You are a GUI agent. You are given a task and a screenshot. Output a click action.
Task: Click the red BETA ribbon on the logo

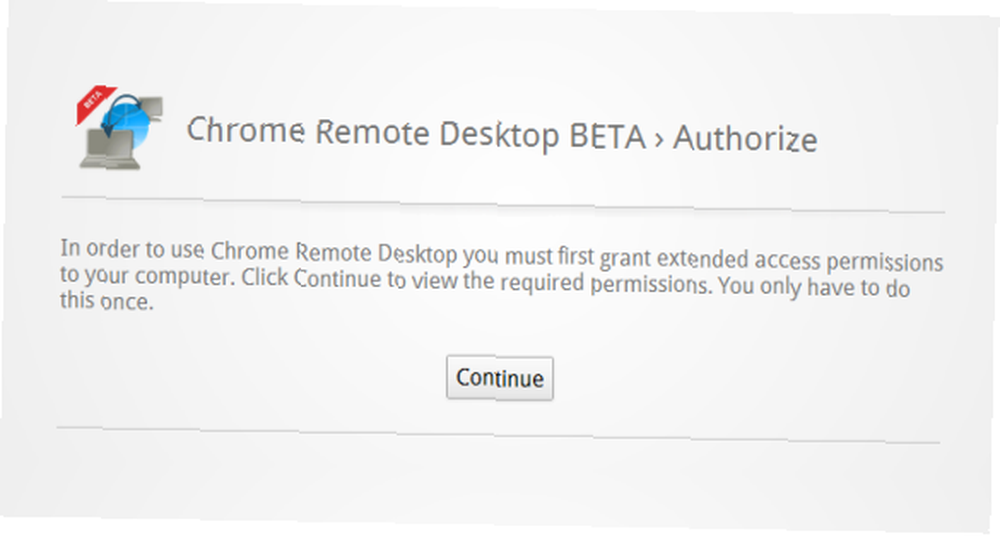point(94,104)
